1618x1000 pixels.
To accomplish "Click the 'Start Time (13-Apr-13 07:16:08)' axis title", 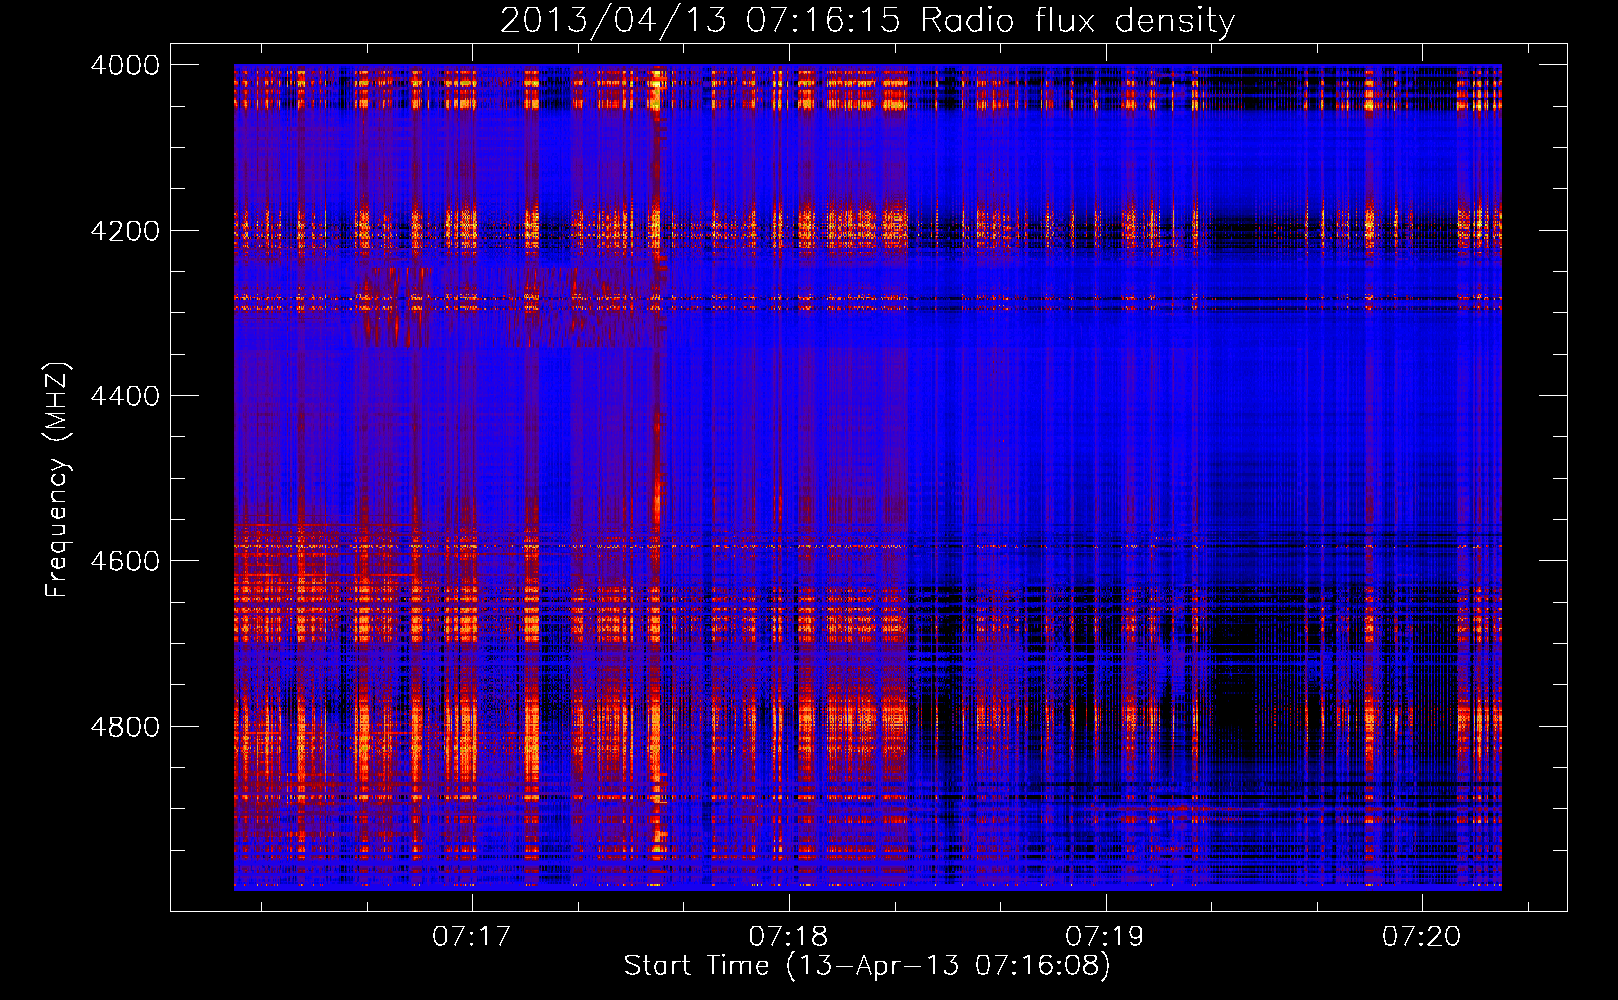I will 867,966.
